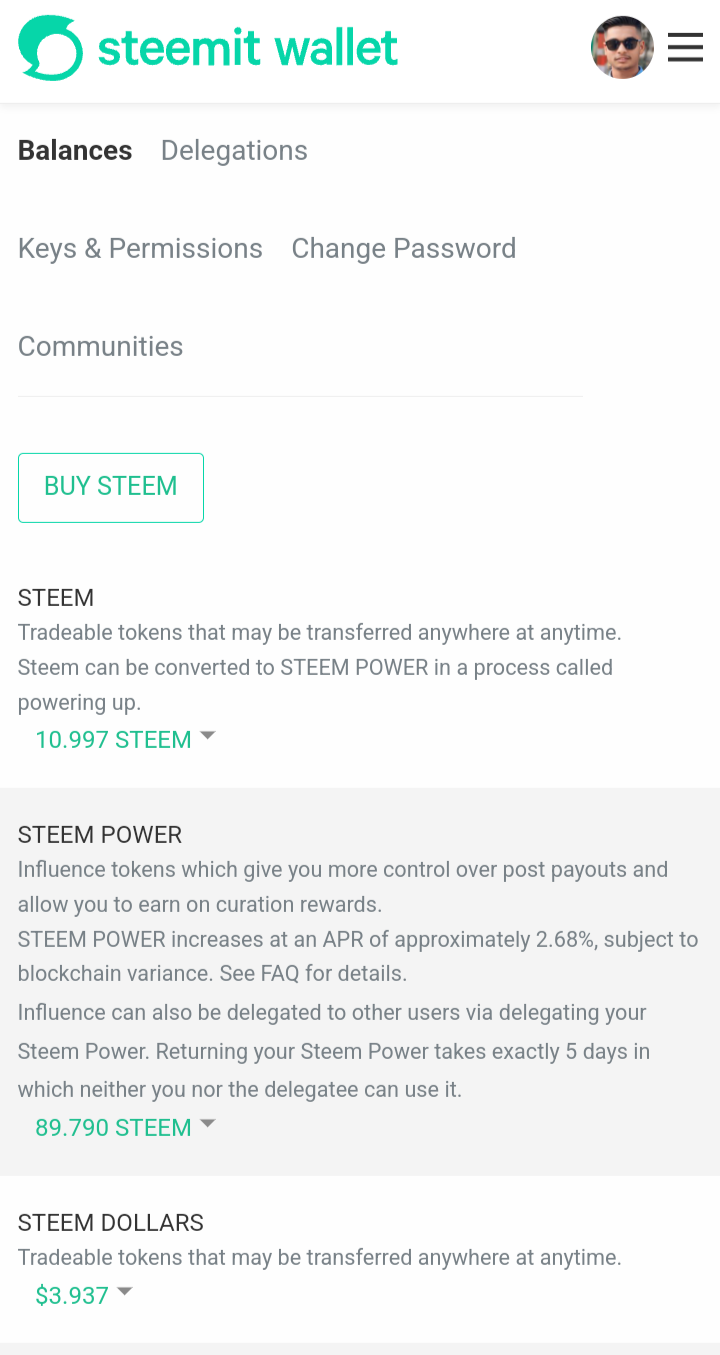The image size is (720, 1355).
Task: Click the BUY STEEM button
Action: pos(111,487)
